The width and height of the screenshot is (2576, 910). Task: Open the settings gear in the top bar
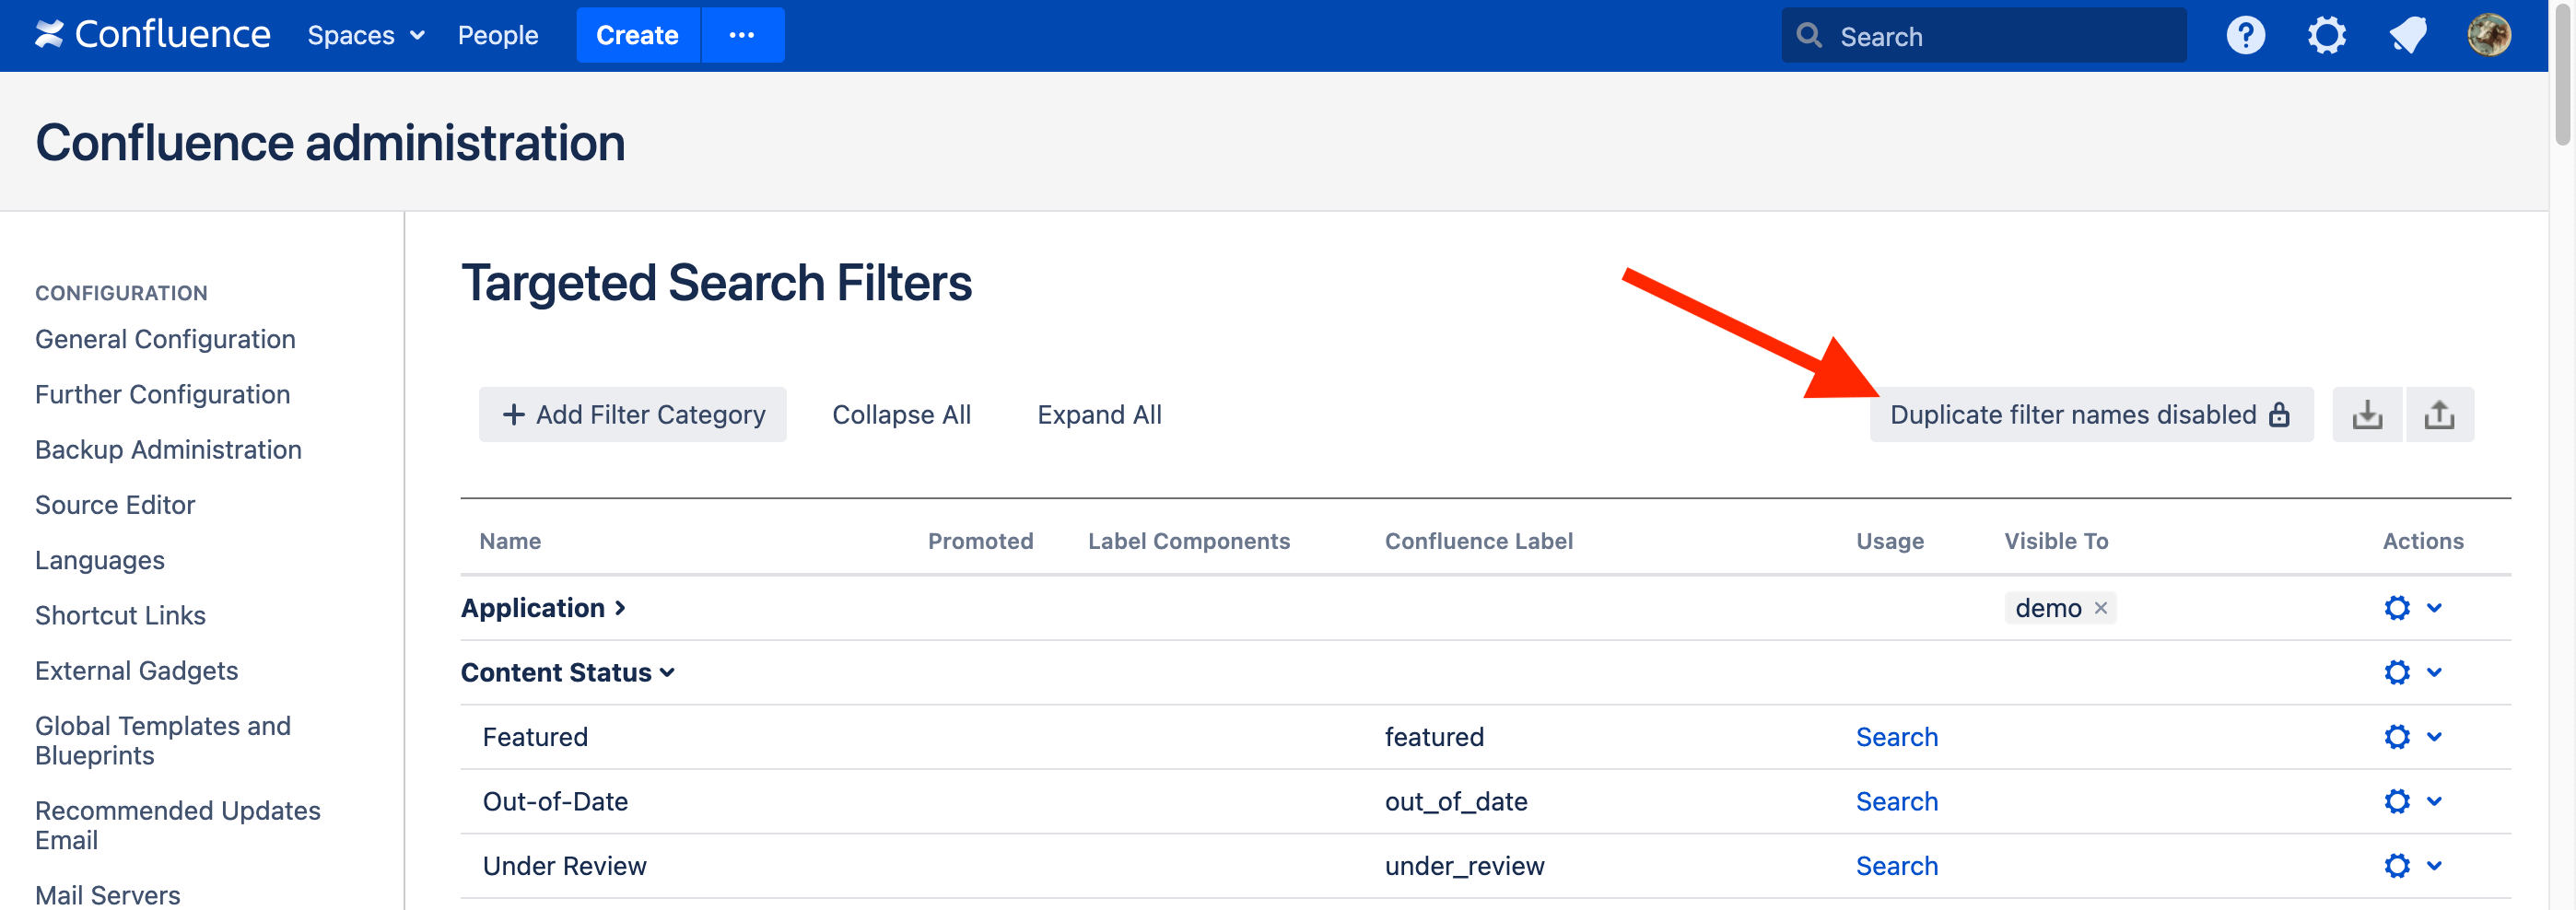pyautogui.click(x=2326, y=36)
